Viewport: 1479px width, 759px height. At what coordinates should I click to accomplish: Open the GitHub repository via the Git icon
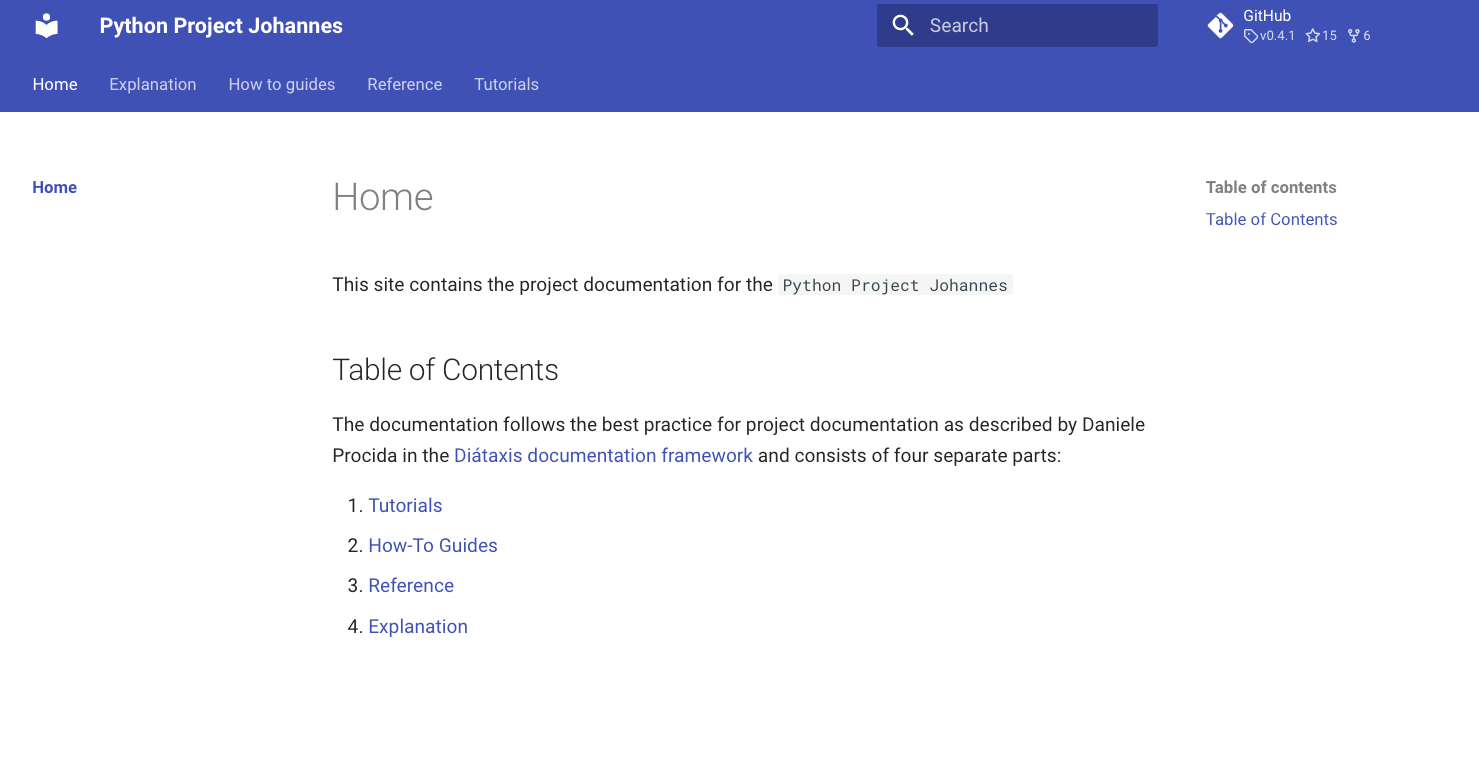click(x=1220, y=25)
